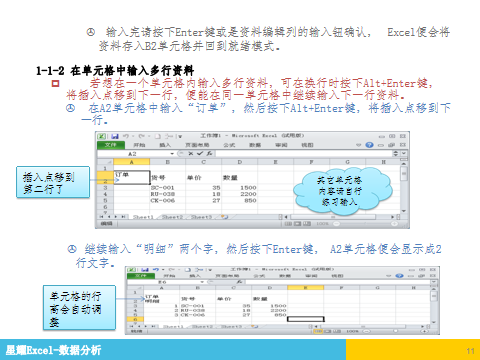Click the name box showing E6

pos(163,282)
